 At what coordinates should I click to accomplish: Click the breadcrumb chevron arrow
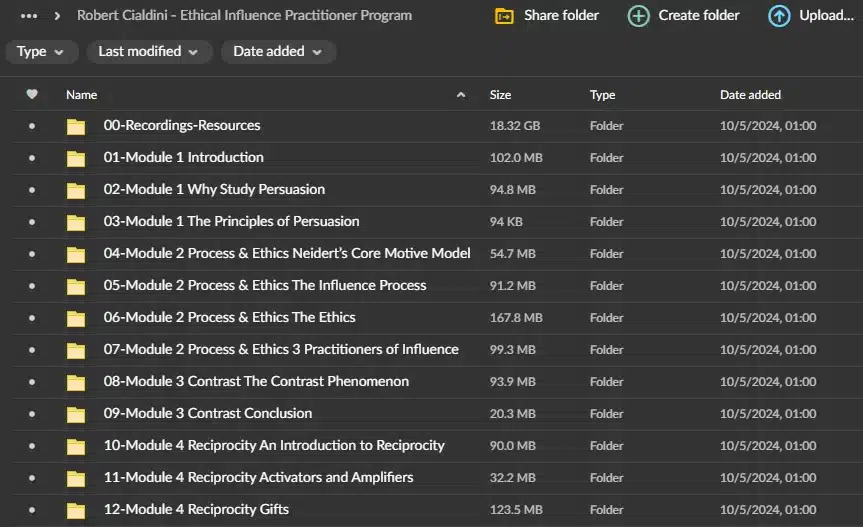pyautogui.click(x=57, y=16)
